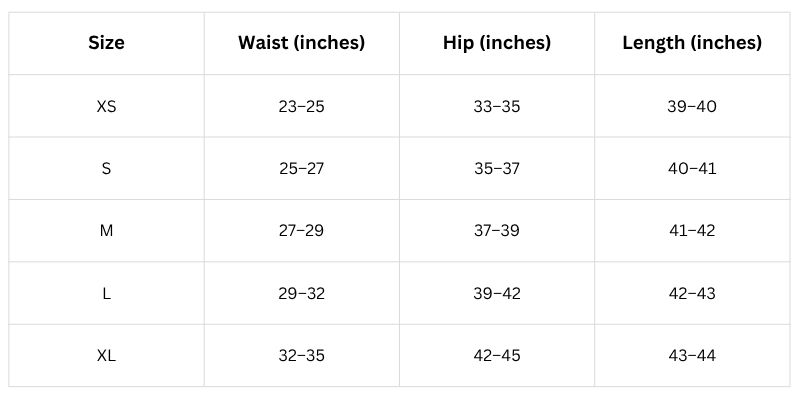This screenshot has width=800, height=400.
Task: Select the Length (inches) column header
Action: pos(692,43)
